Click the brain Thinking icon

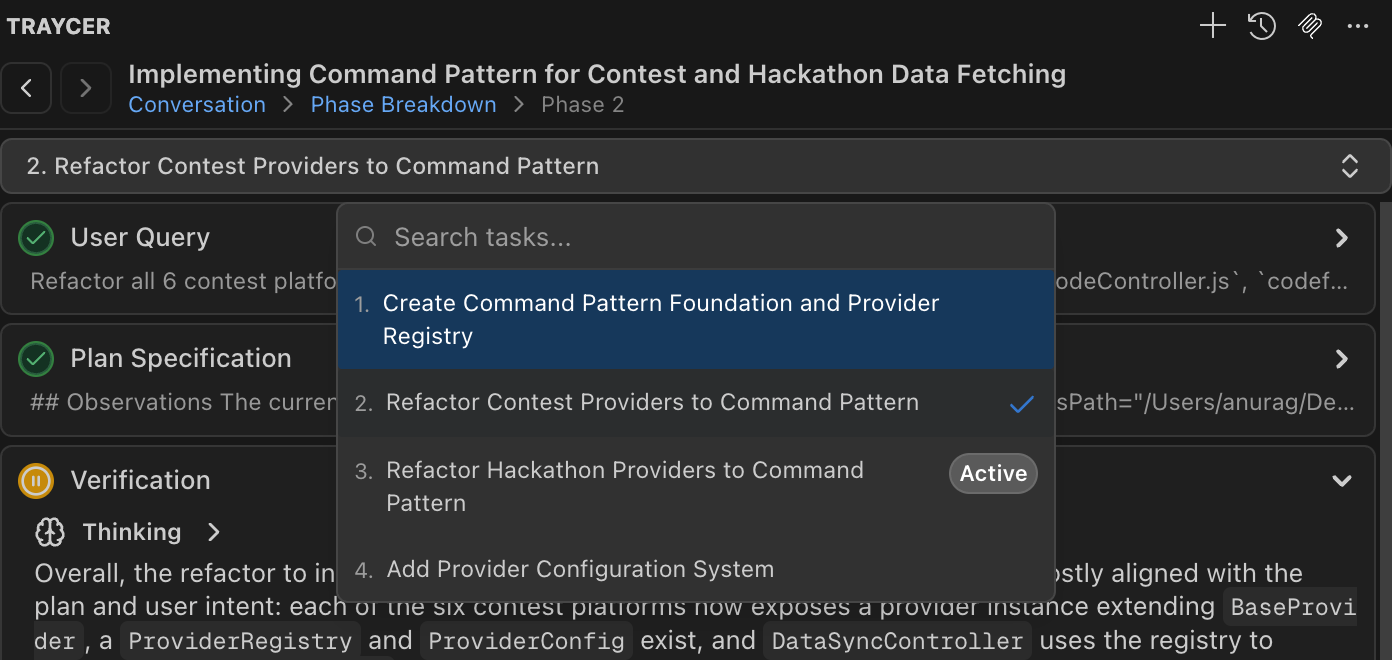coord(50,532)
